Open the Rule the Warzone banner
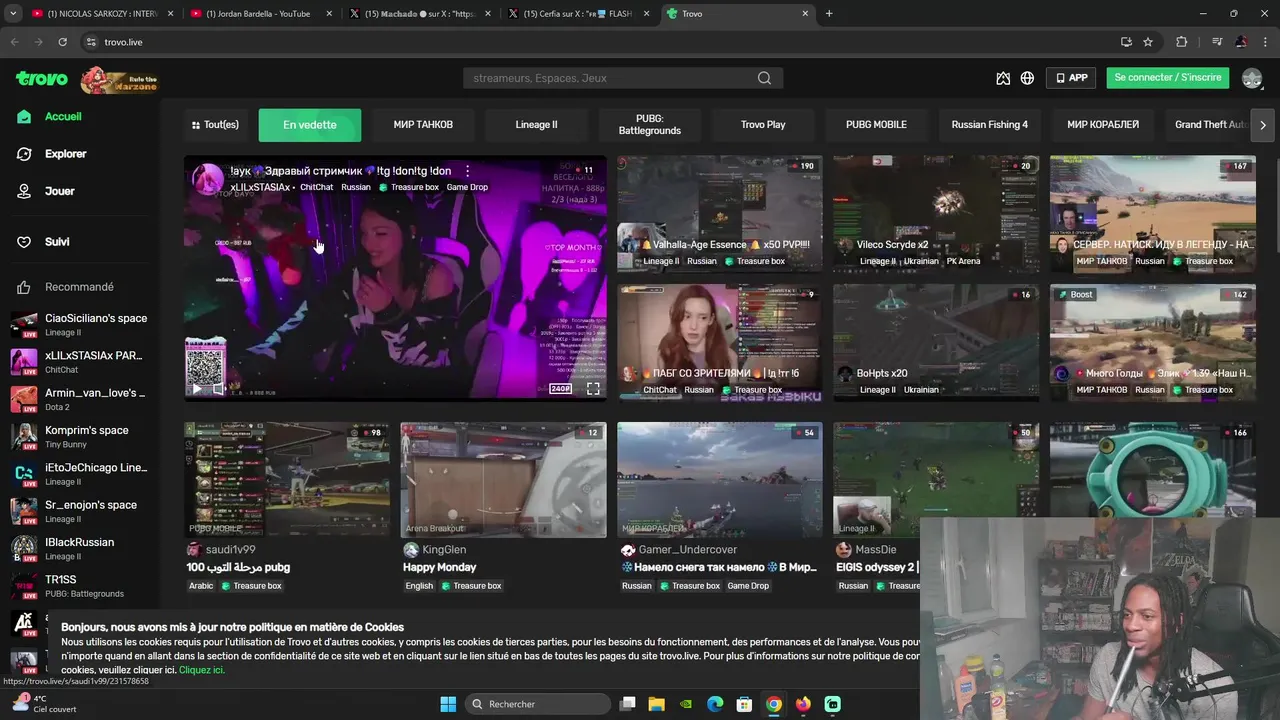Image resolution: width=1280 pixels, height=720 pixels. pos(119,80)
